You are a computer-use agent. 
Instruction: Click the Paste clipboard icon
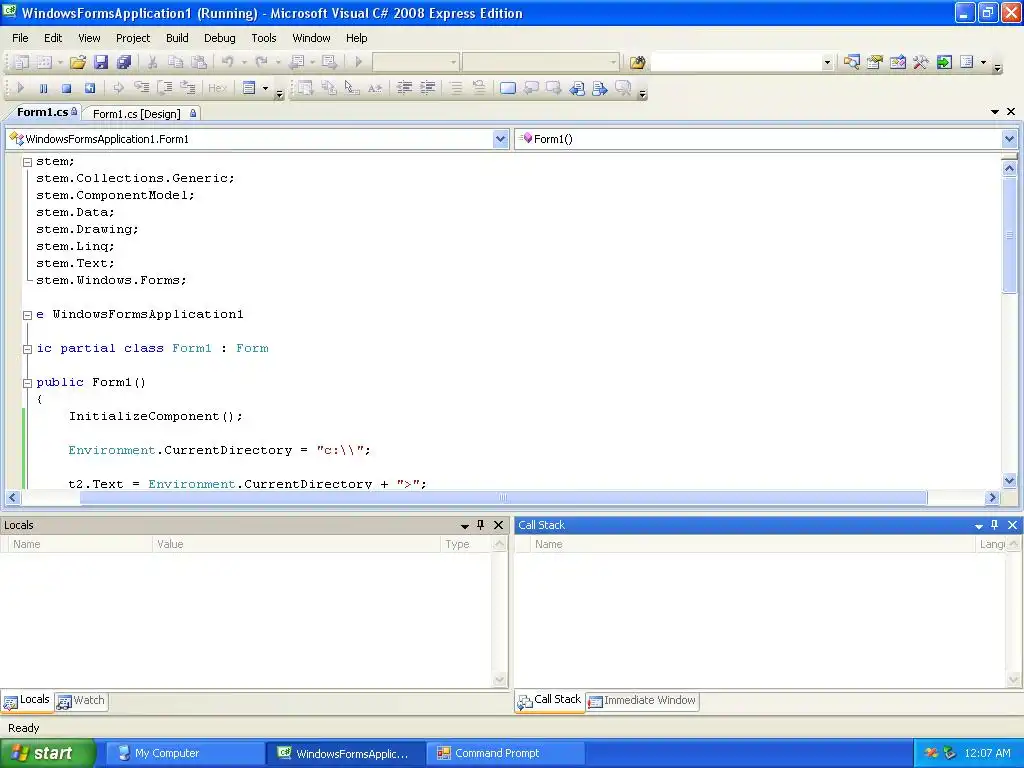199,62
